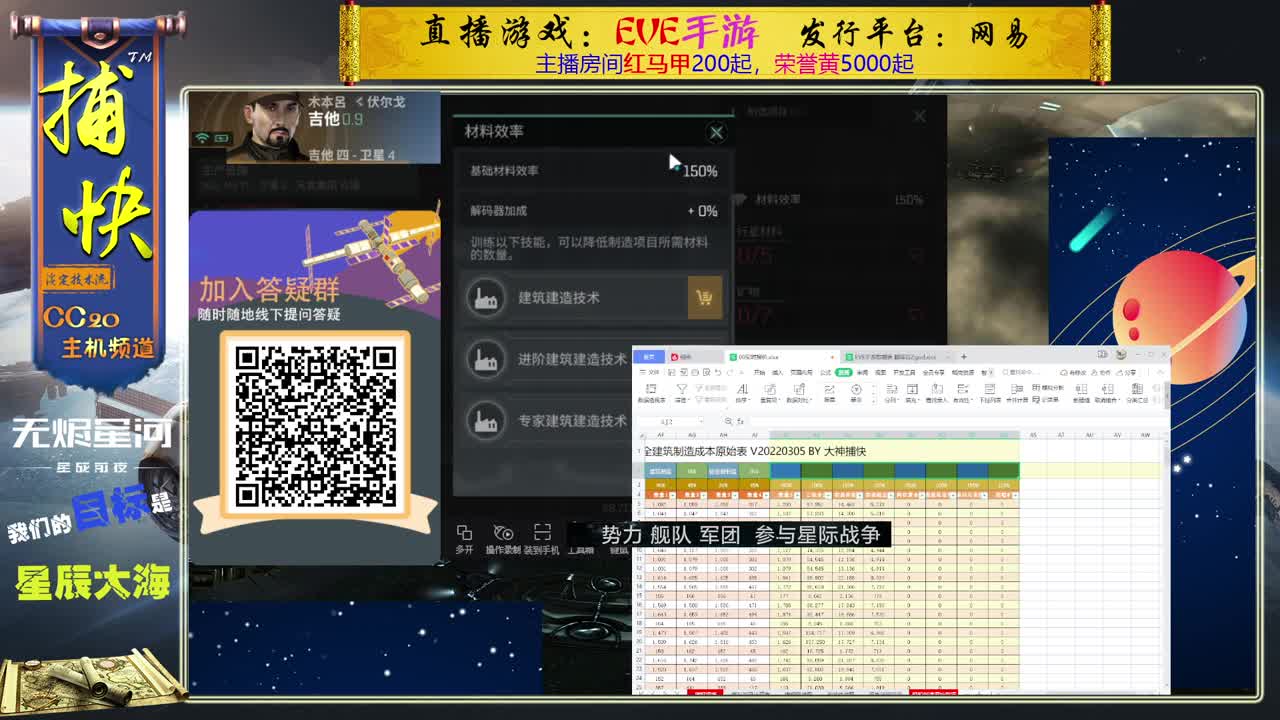
Task: Click the 数据透视表 pivot table icon
Action: (x=650, y=389)
